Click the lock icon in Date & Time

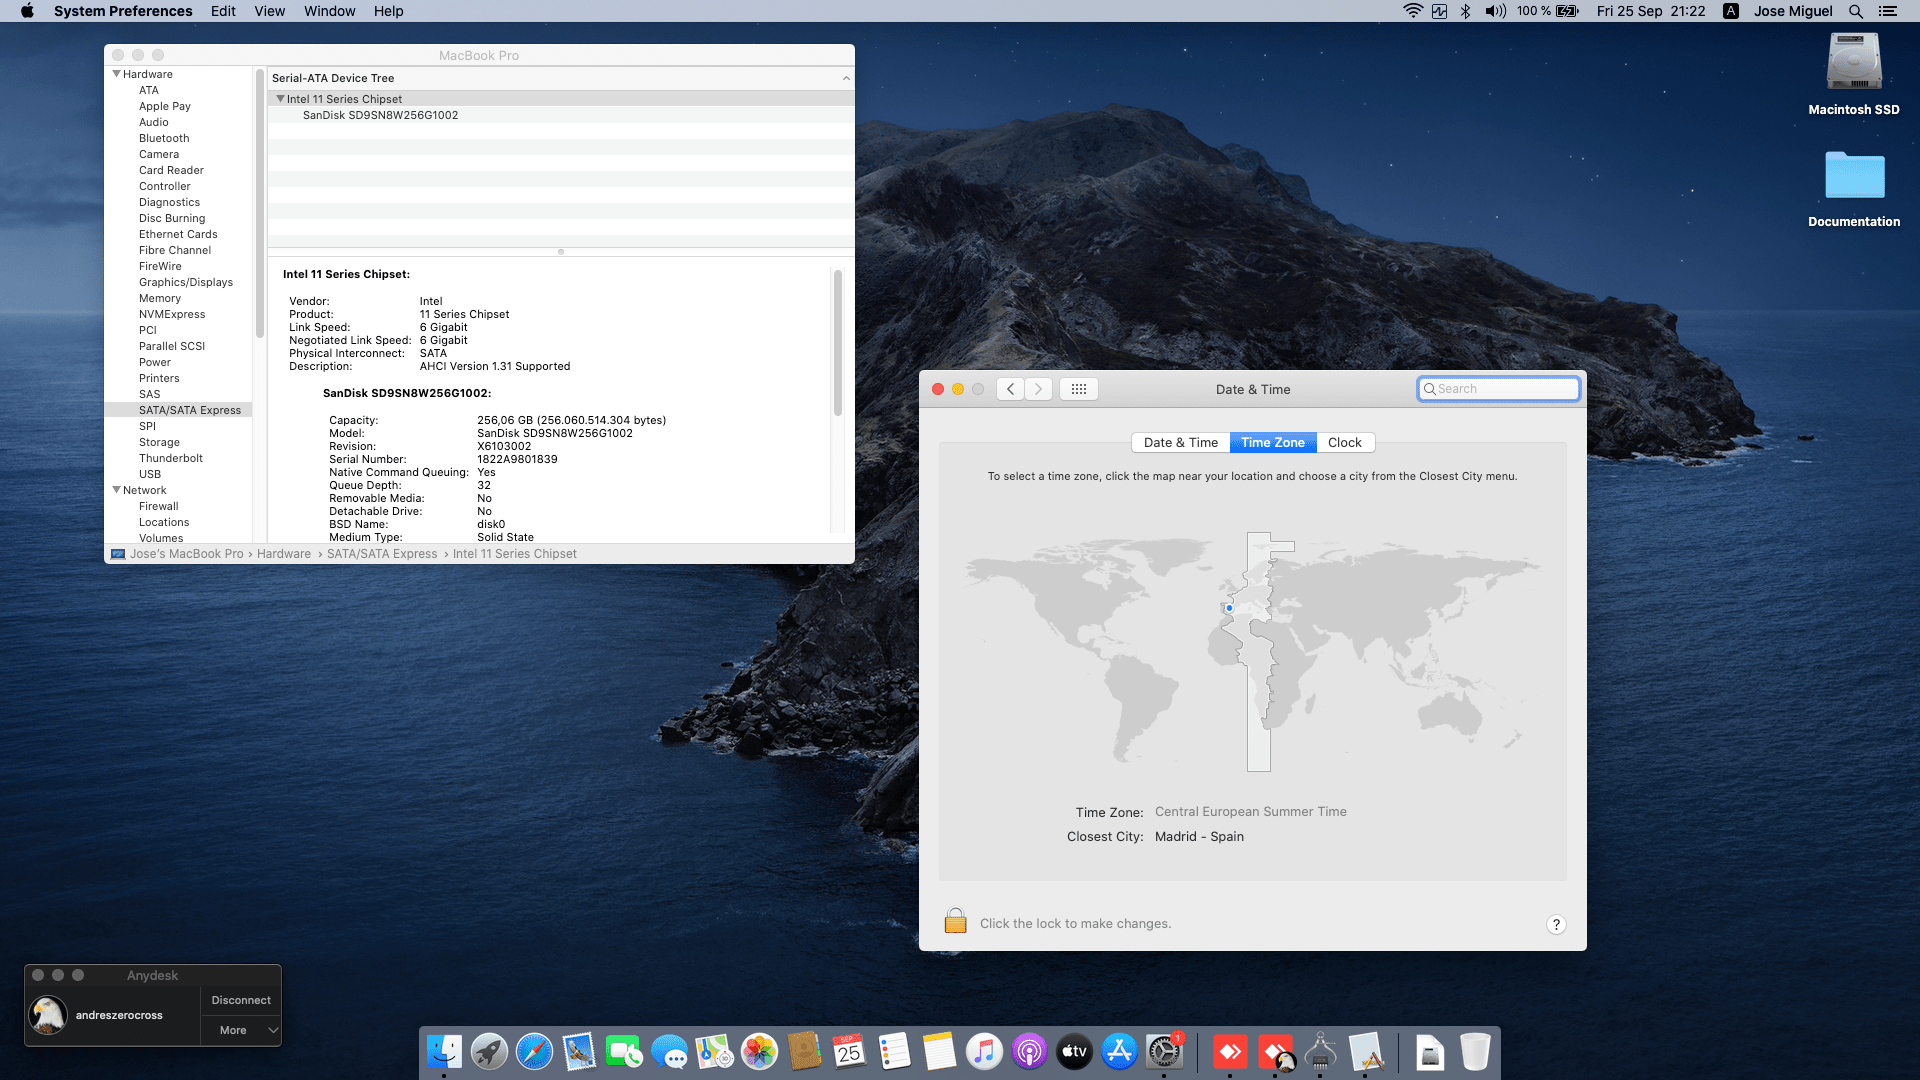[955, 921]
